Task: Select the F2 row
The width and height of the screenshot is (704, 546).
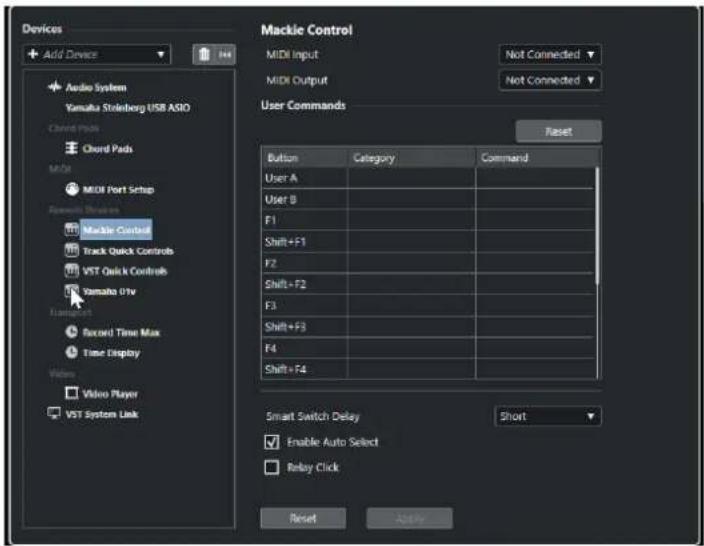Action: pyautogui.click(x=429, y=263)
